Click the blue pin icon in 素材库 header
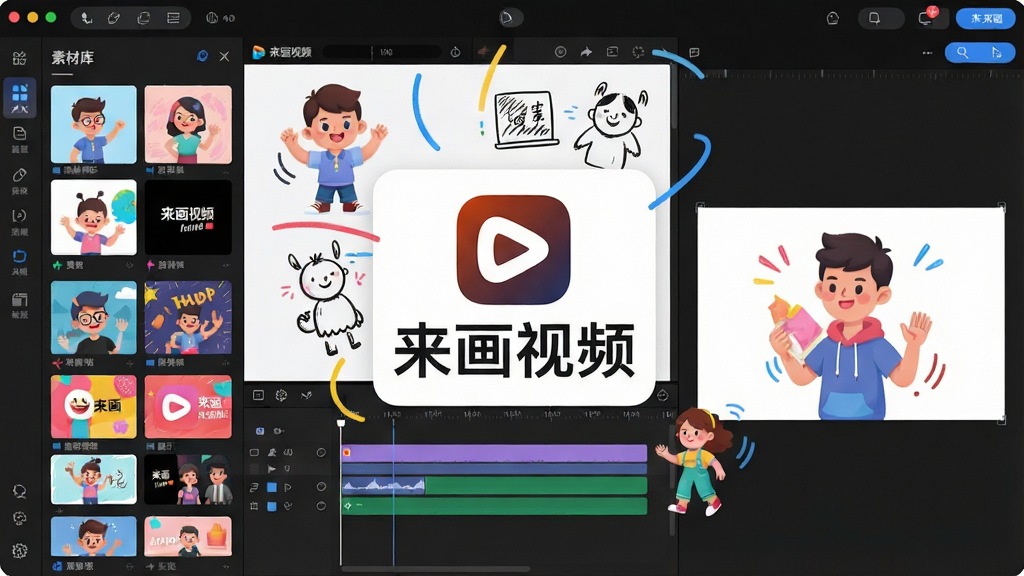Screen dimensions: 1024x576 (202, 56)
